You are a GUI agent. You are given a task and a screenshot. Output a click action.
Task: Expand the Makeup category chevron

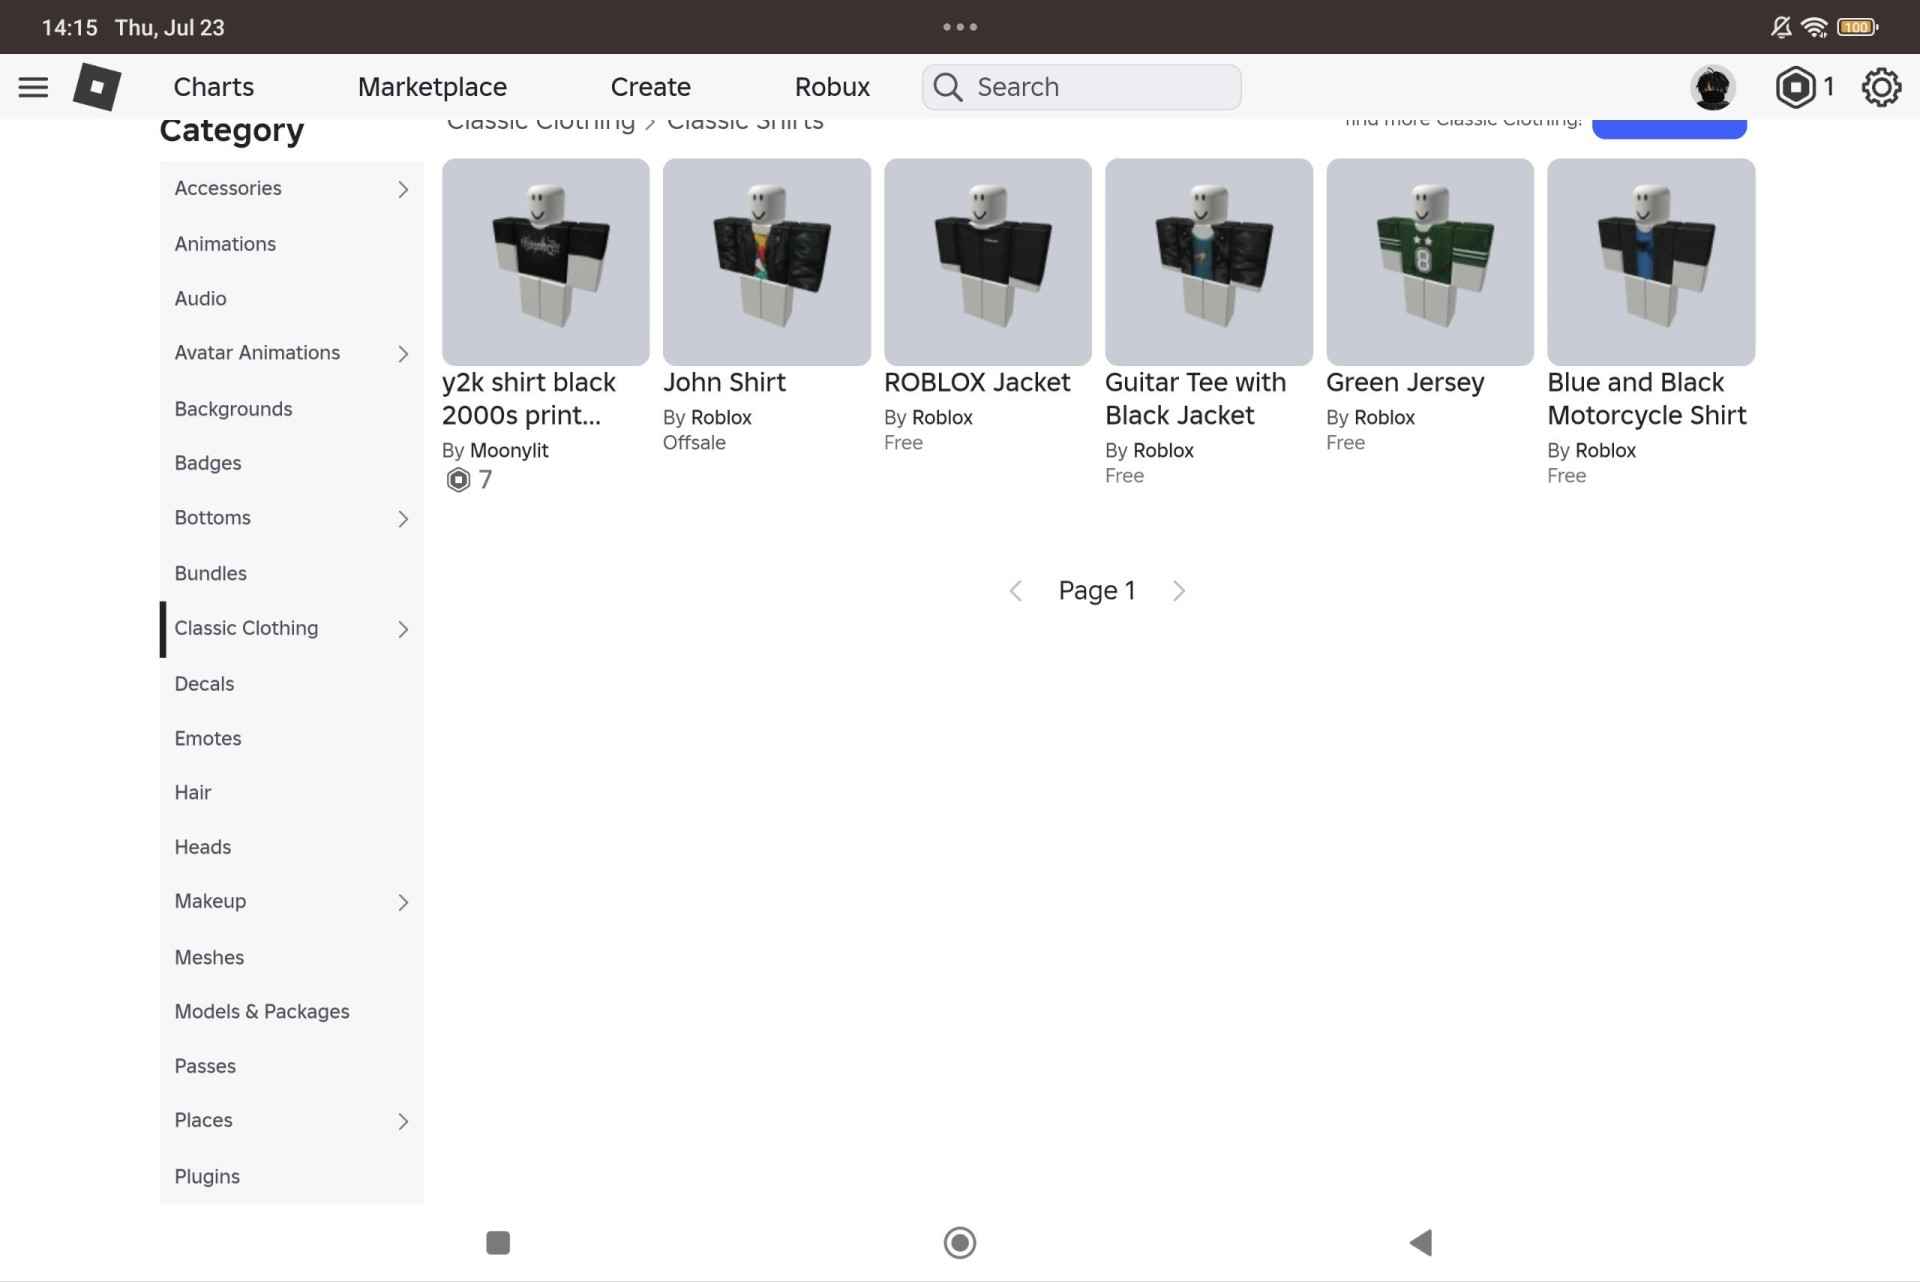tap(403, 903)
